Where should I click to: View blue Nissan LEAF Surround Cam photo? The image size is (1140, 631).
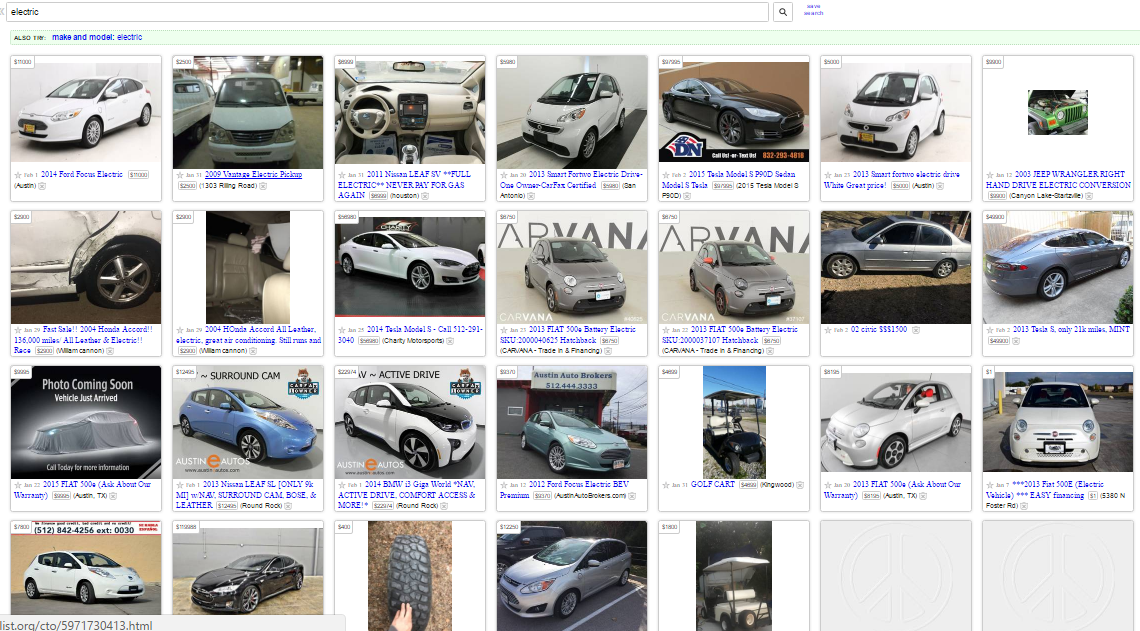point(248,422)
